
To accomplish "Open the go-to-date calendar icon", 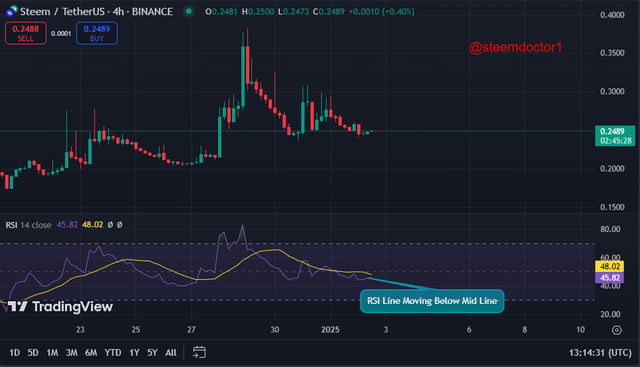I will [199, 352].
